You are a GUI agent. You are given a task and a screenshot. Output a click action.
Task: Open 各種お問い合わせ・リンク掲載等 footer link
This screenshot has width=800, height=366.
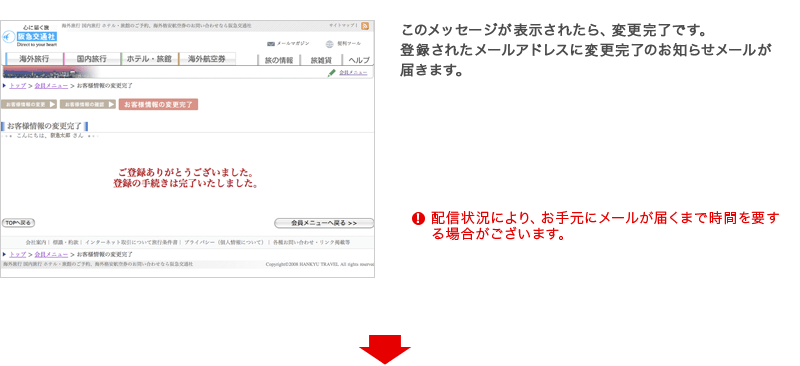tap(311, 242)
